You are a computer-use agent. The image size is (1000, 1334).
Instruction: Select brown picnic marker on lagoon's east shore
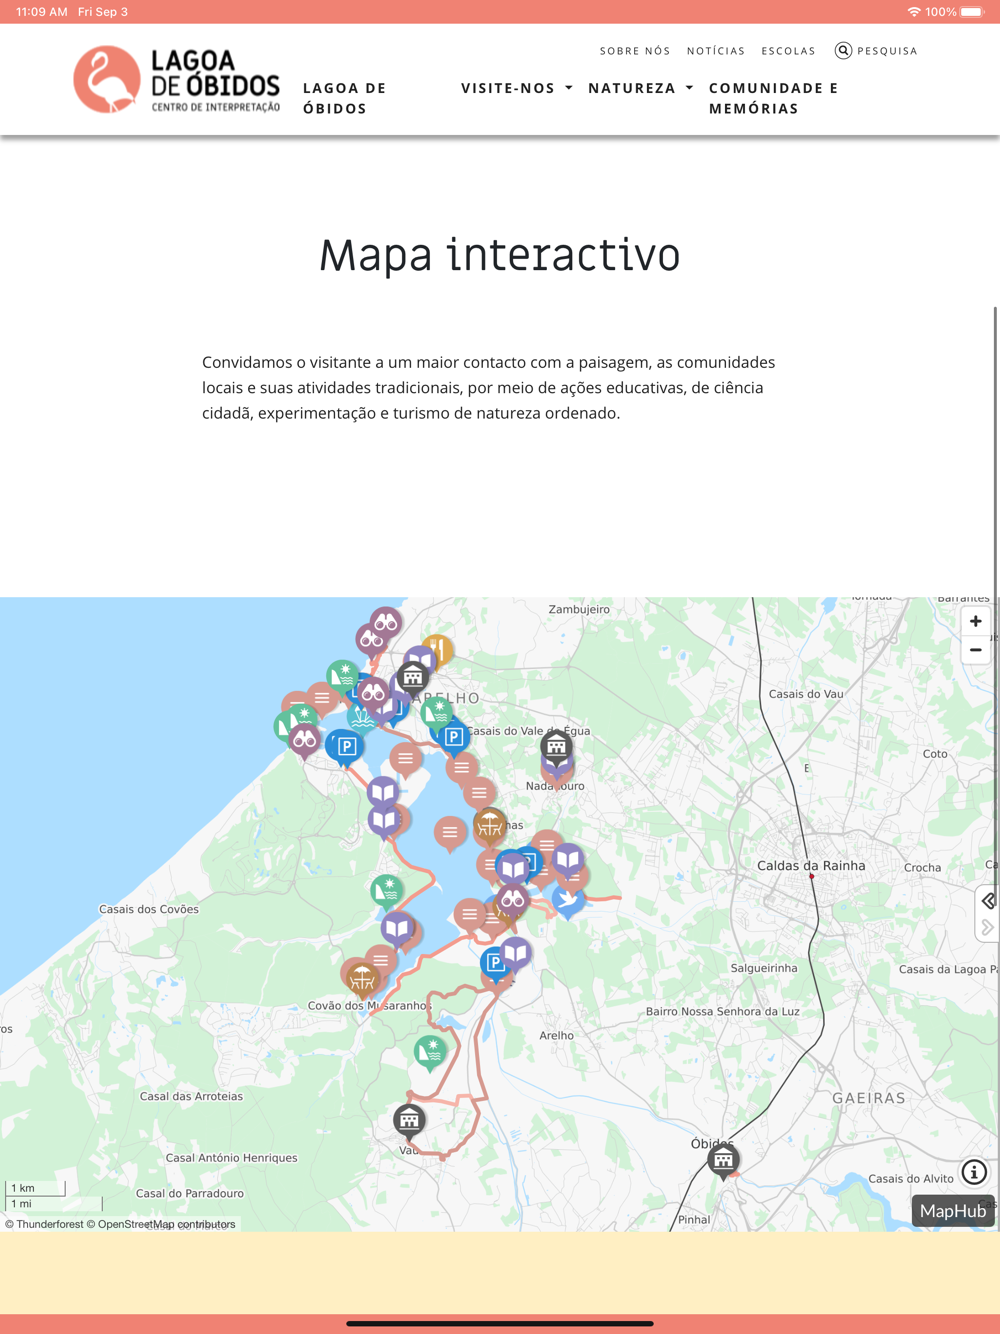pos(490,825)
